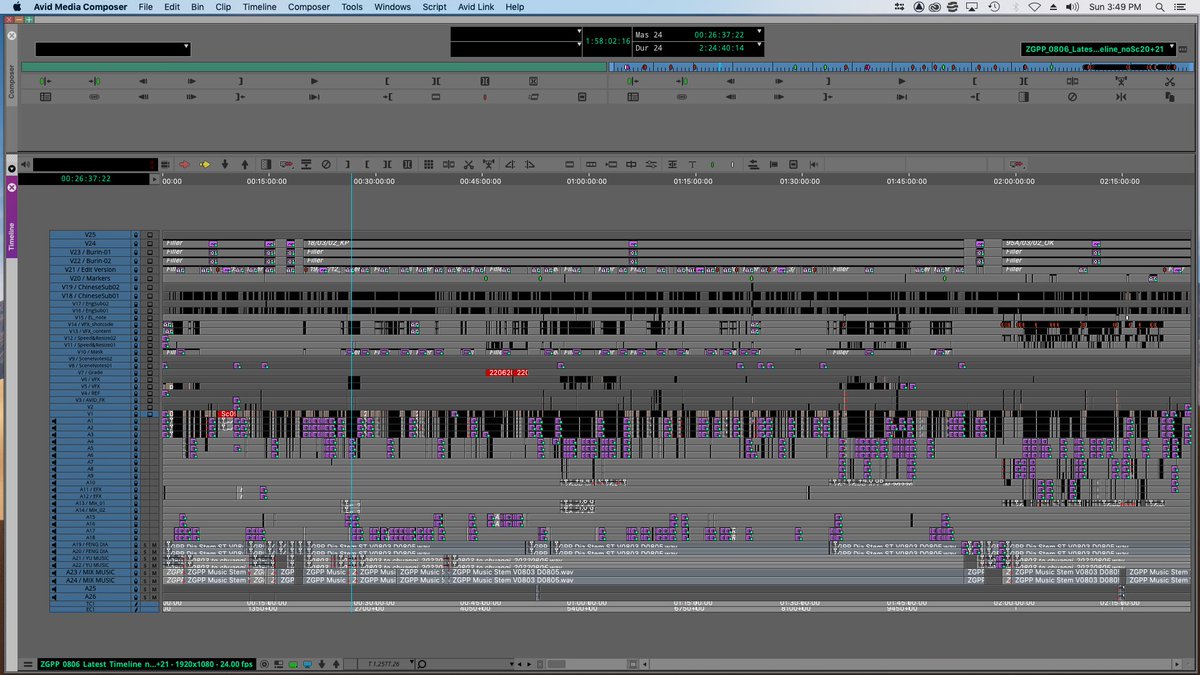This screenshot has height=675, width=1200.
Task: Click the red Lift/Overwrite segment mode arrow
Action: coord(185,164)
